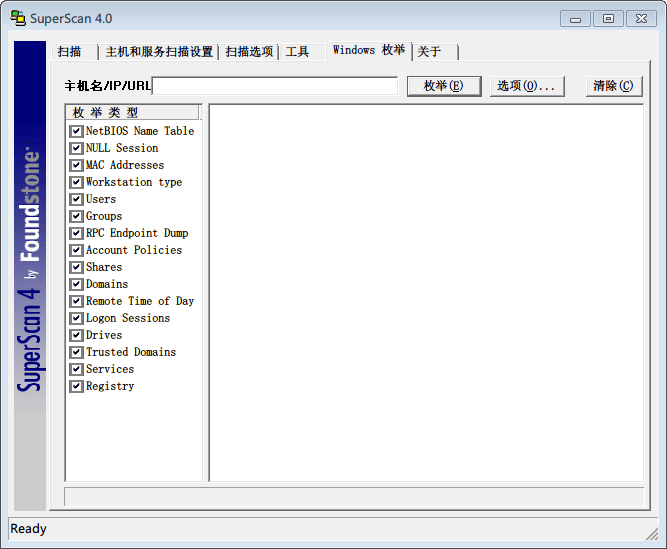
Task: Uncheck the NetBIOS Name Table checkbox
Action: [76, 131]
